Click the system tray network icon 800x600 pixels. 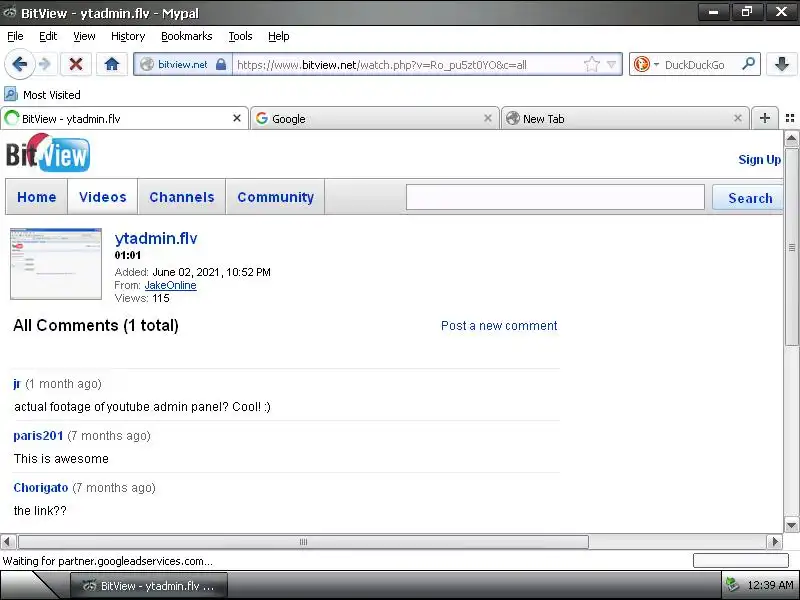[733, 585]
